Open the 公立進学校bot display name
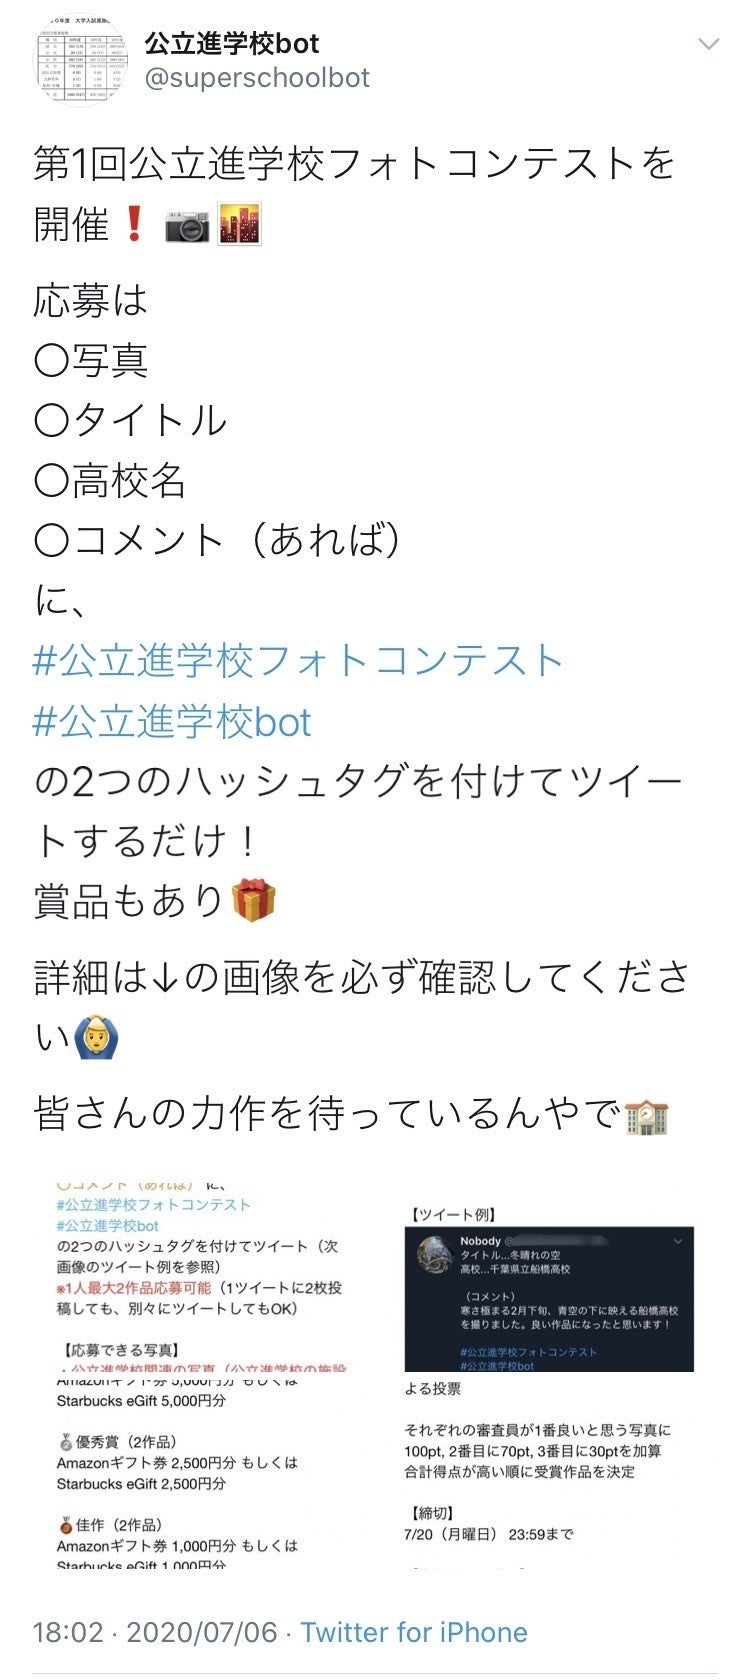This screenshot has width=745, height=1680. (232, 43)
